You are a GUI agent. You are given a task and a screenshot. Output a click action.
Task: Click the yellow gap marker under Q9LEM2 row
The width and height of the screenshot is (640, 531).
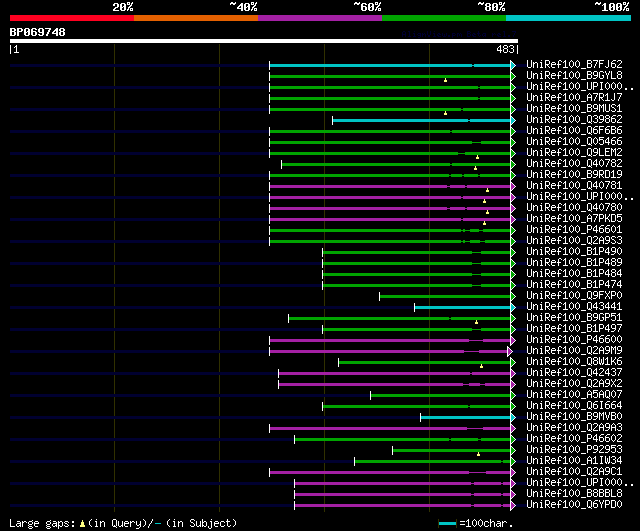coord(477,157)
